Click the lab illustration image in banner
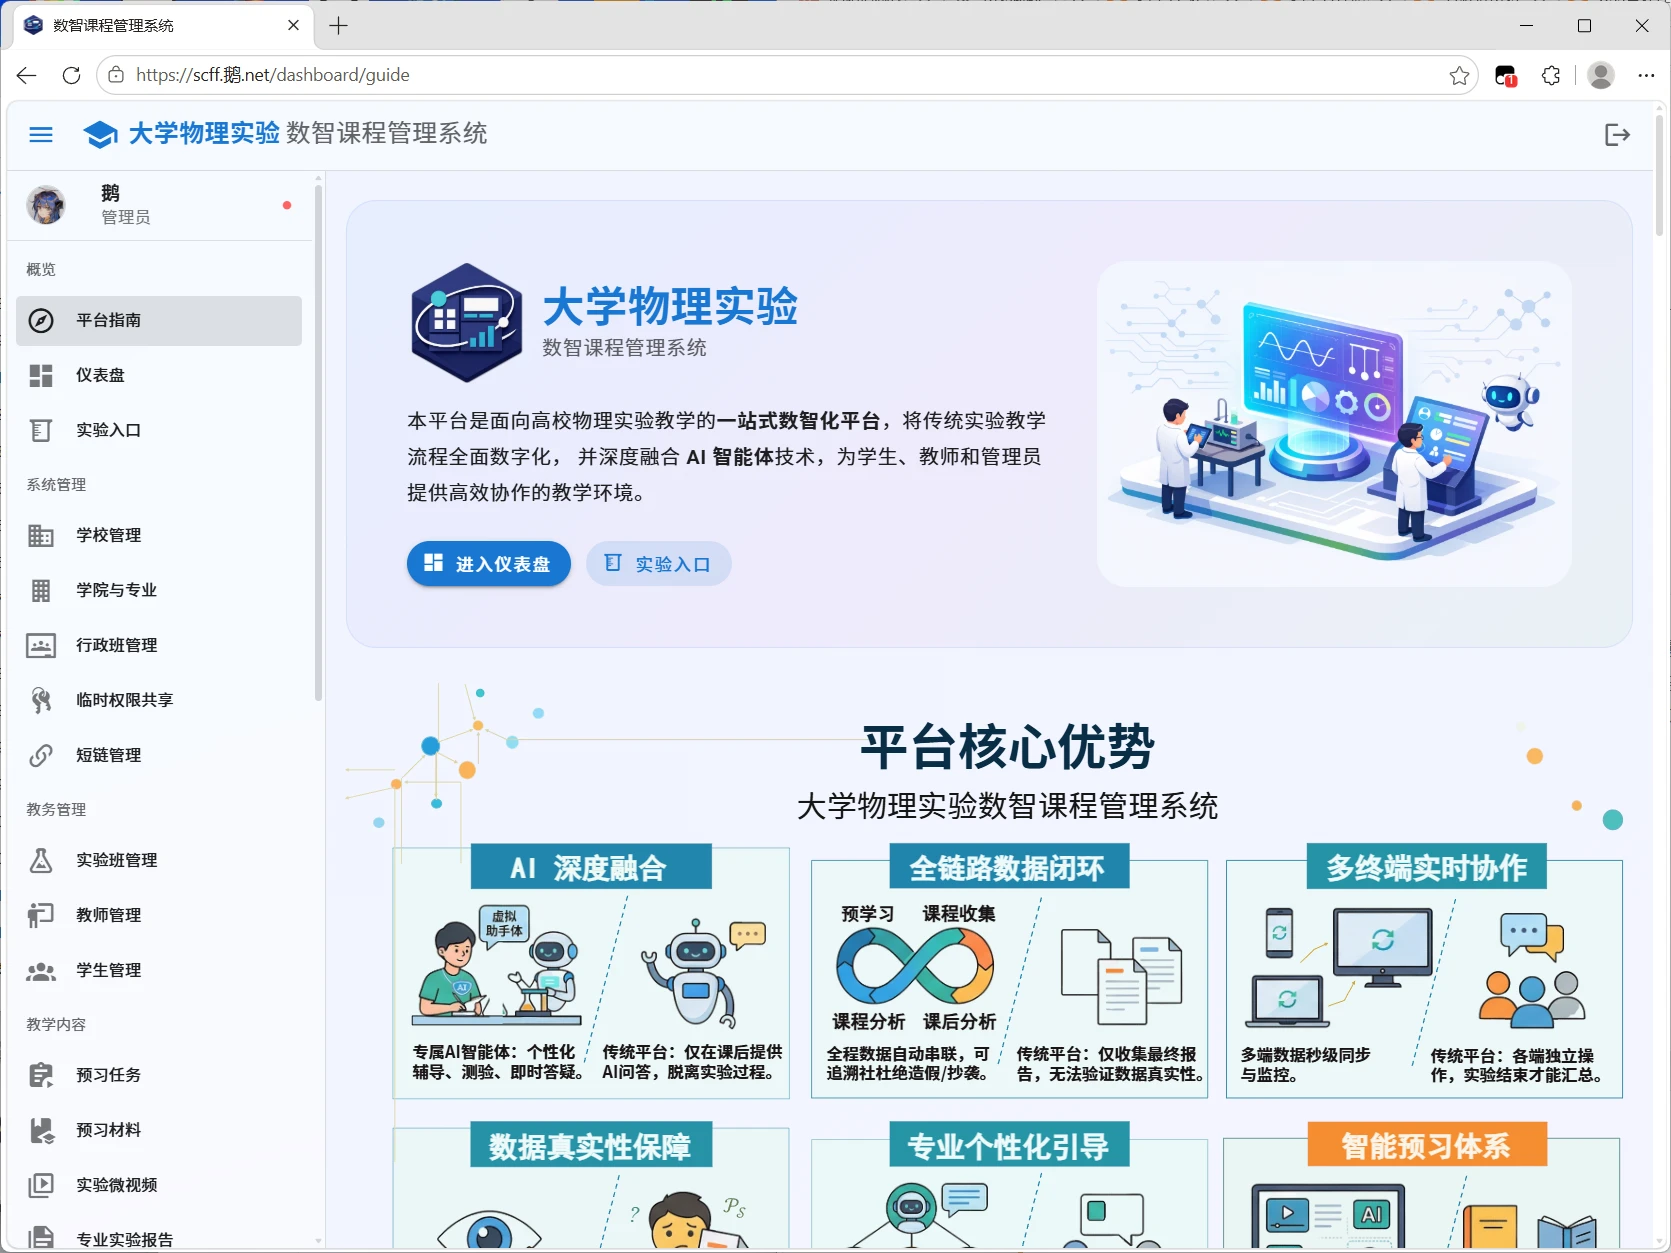This screenshot has height=1253, width=1671. point(1334,424)
